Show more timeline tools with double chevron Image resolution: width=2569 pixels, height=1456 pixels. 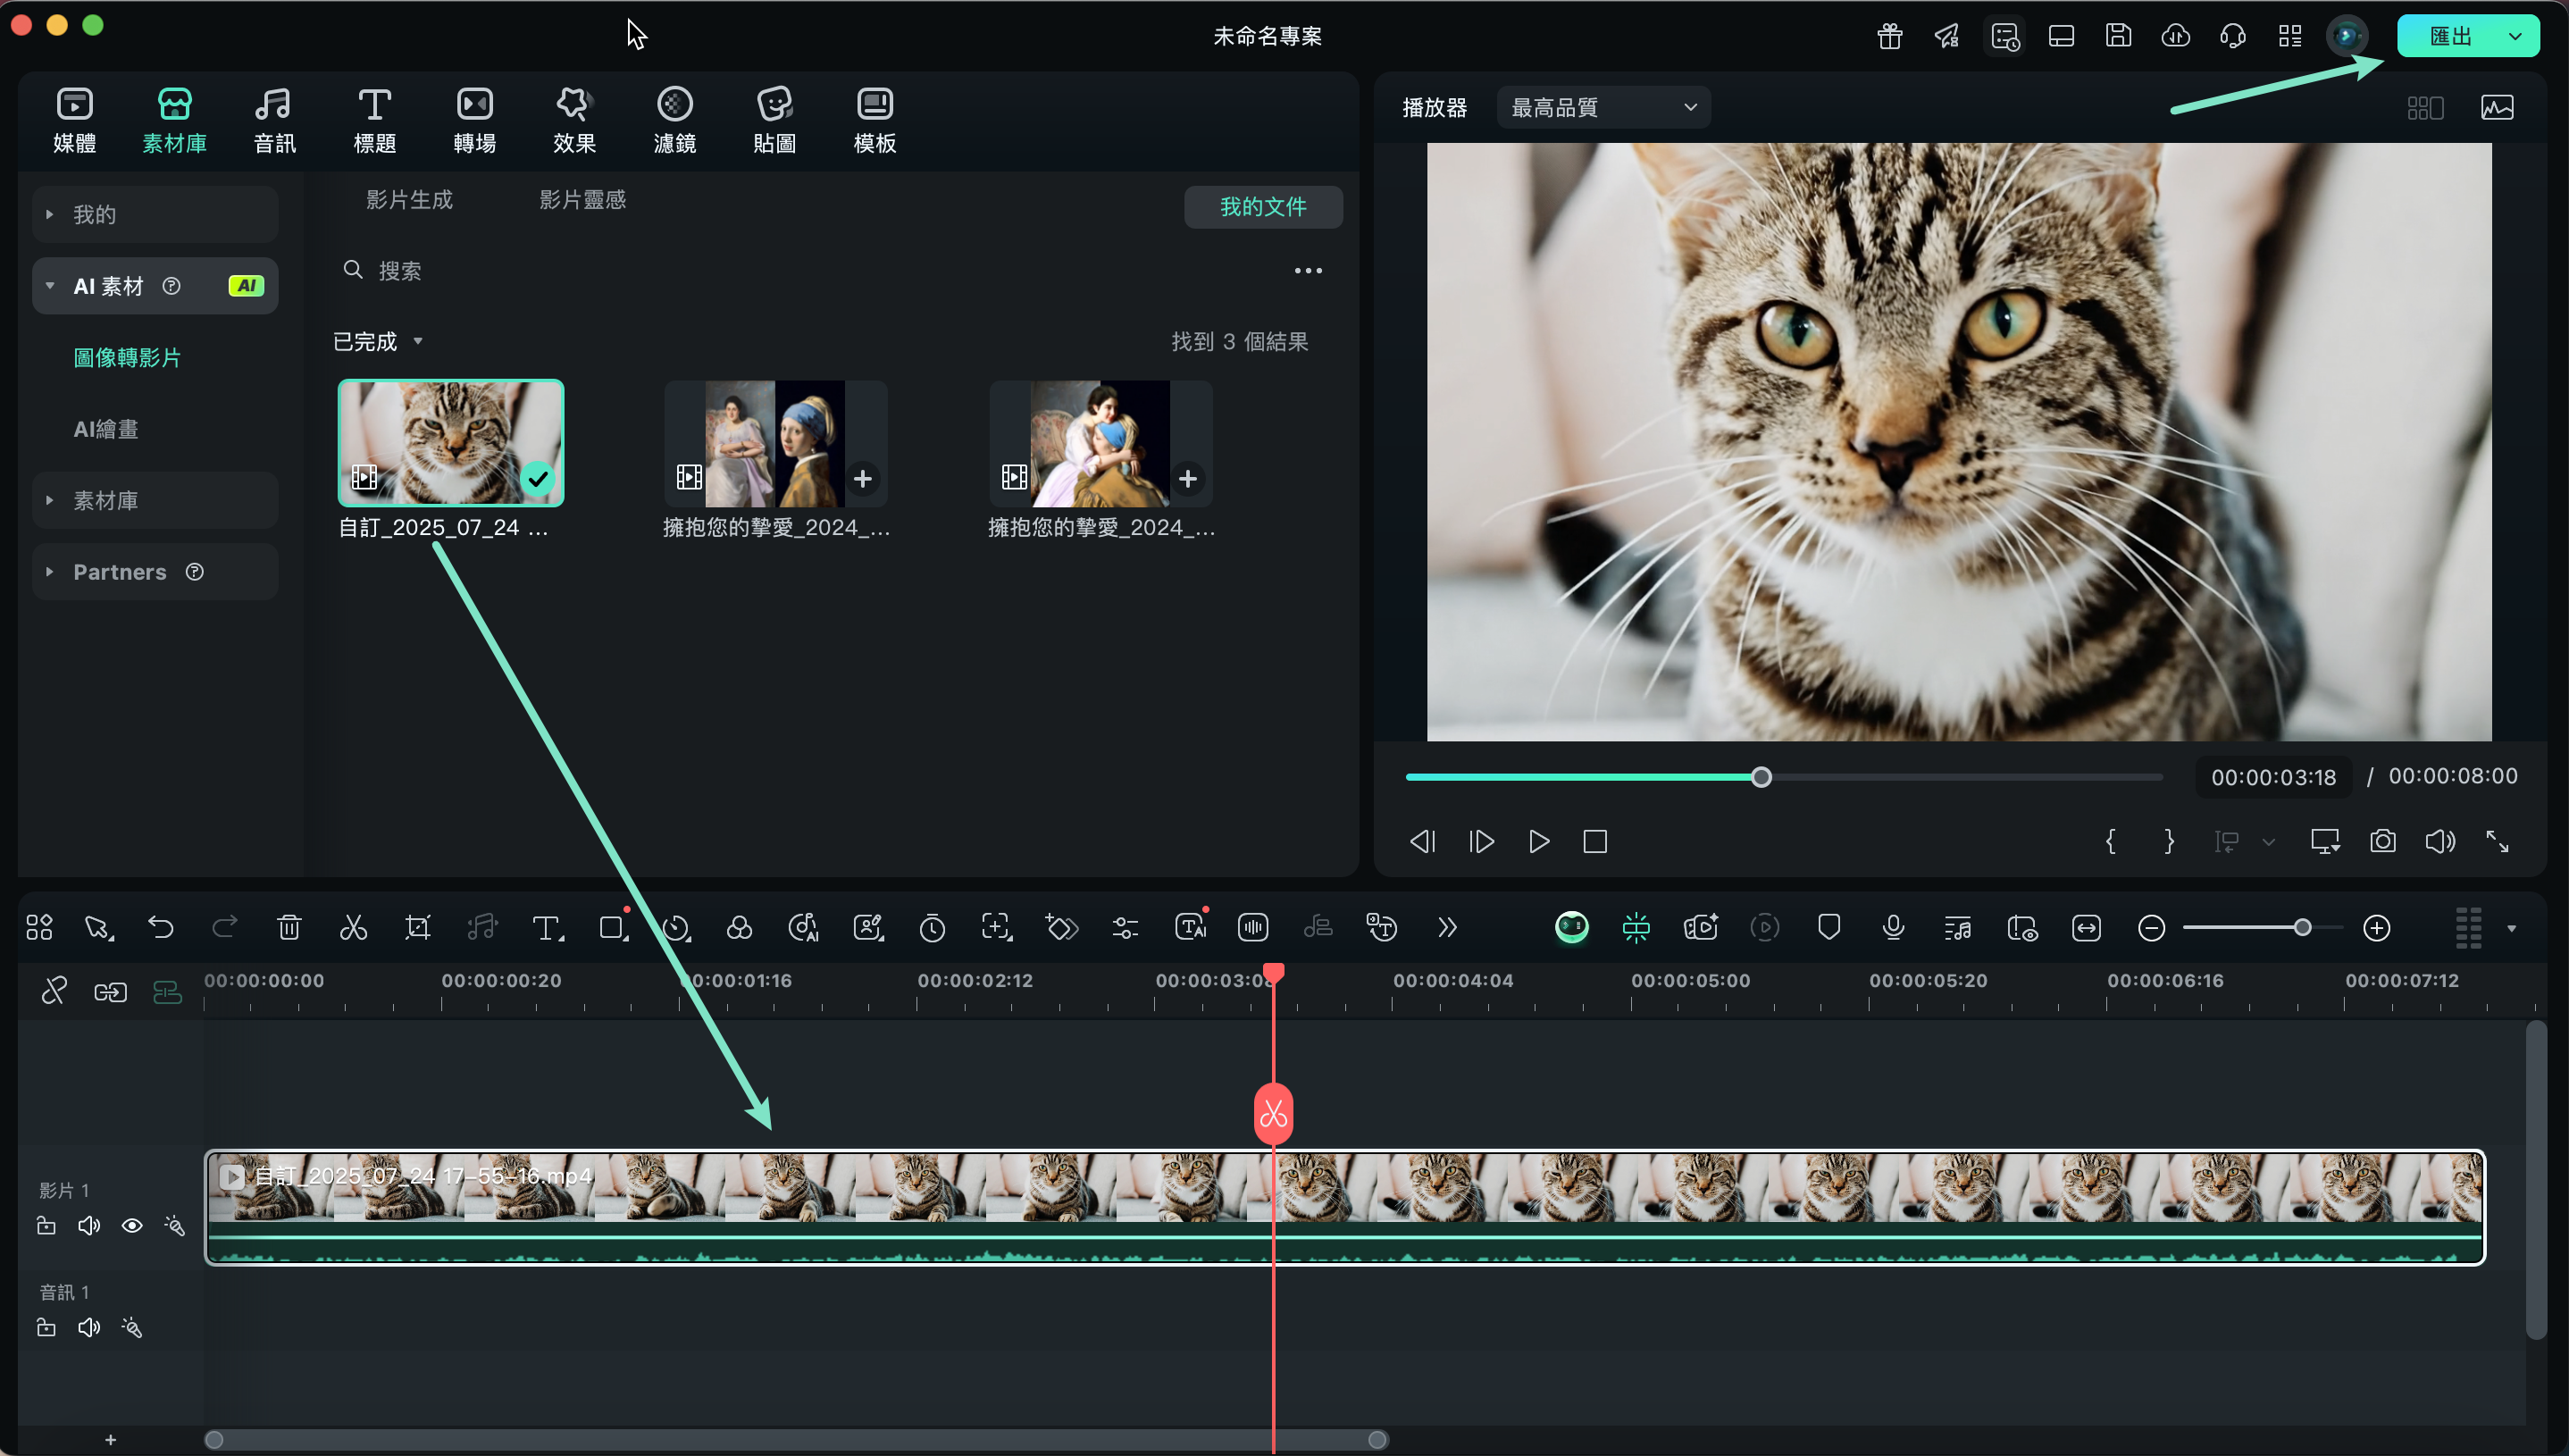click(1447, 928)
